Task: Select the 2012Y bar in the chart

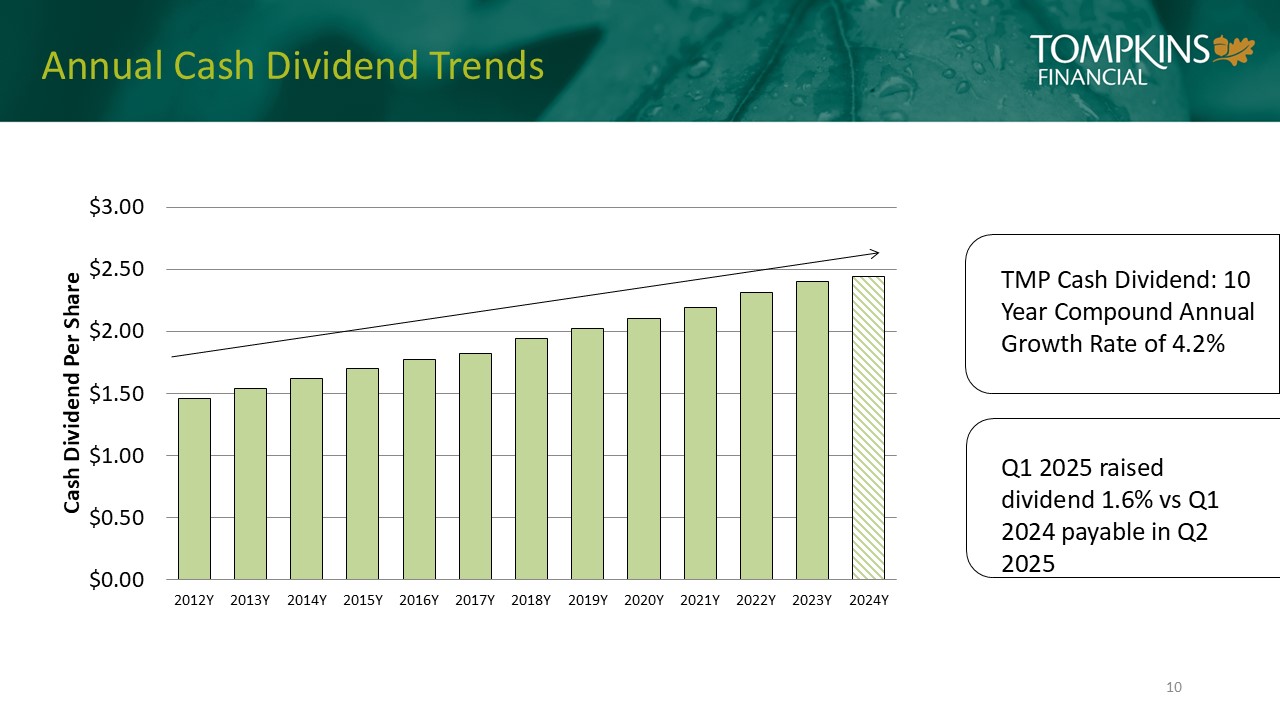Action: click(194, 489)
